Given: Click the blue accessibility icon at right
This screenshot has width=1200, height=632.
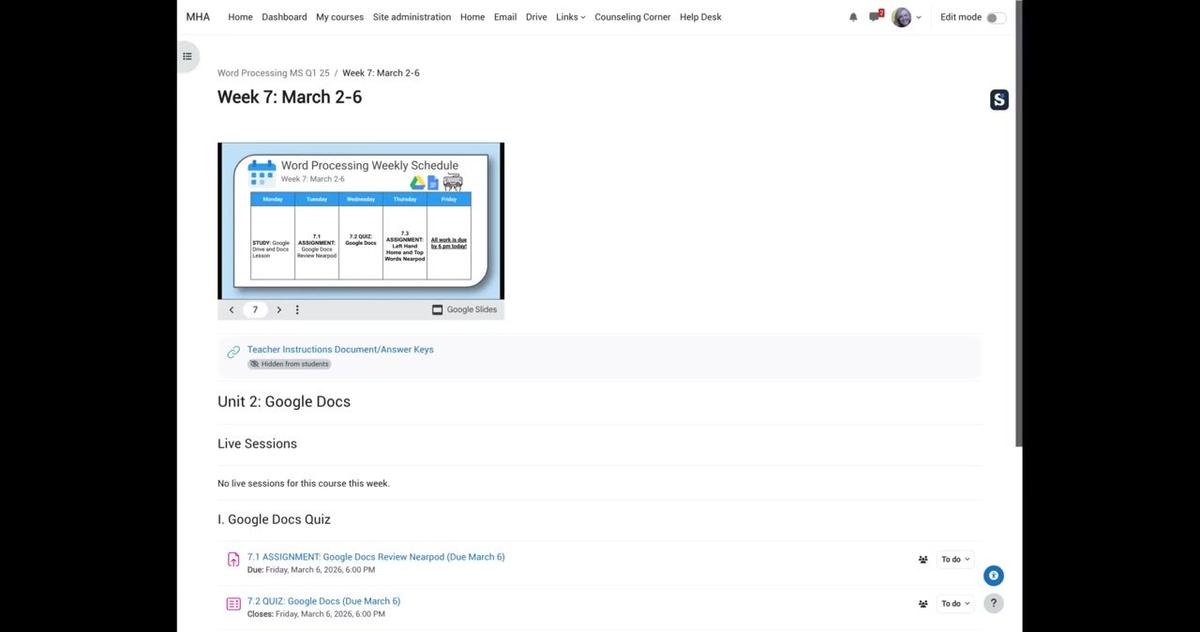Looking at the screenshot, I should tap(993, 576).
